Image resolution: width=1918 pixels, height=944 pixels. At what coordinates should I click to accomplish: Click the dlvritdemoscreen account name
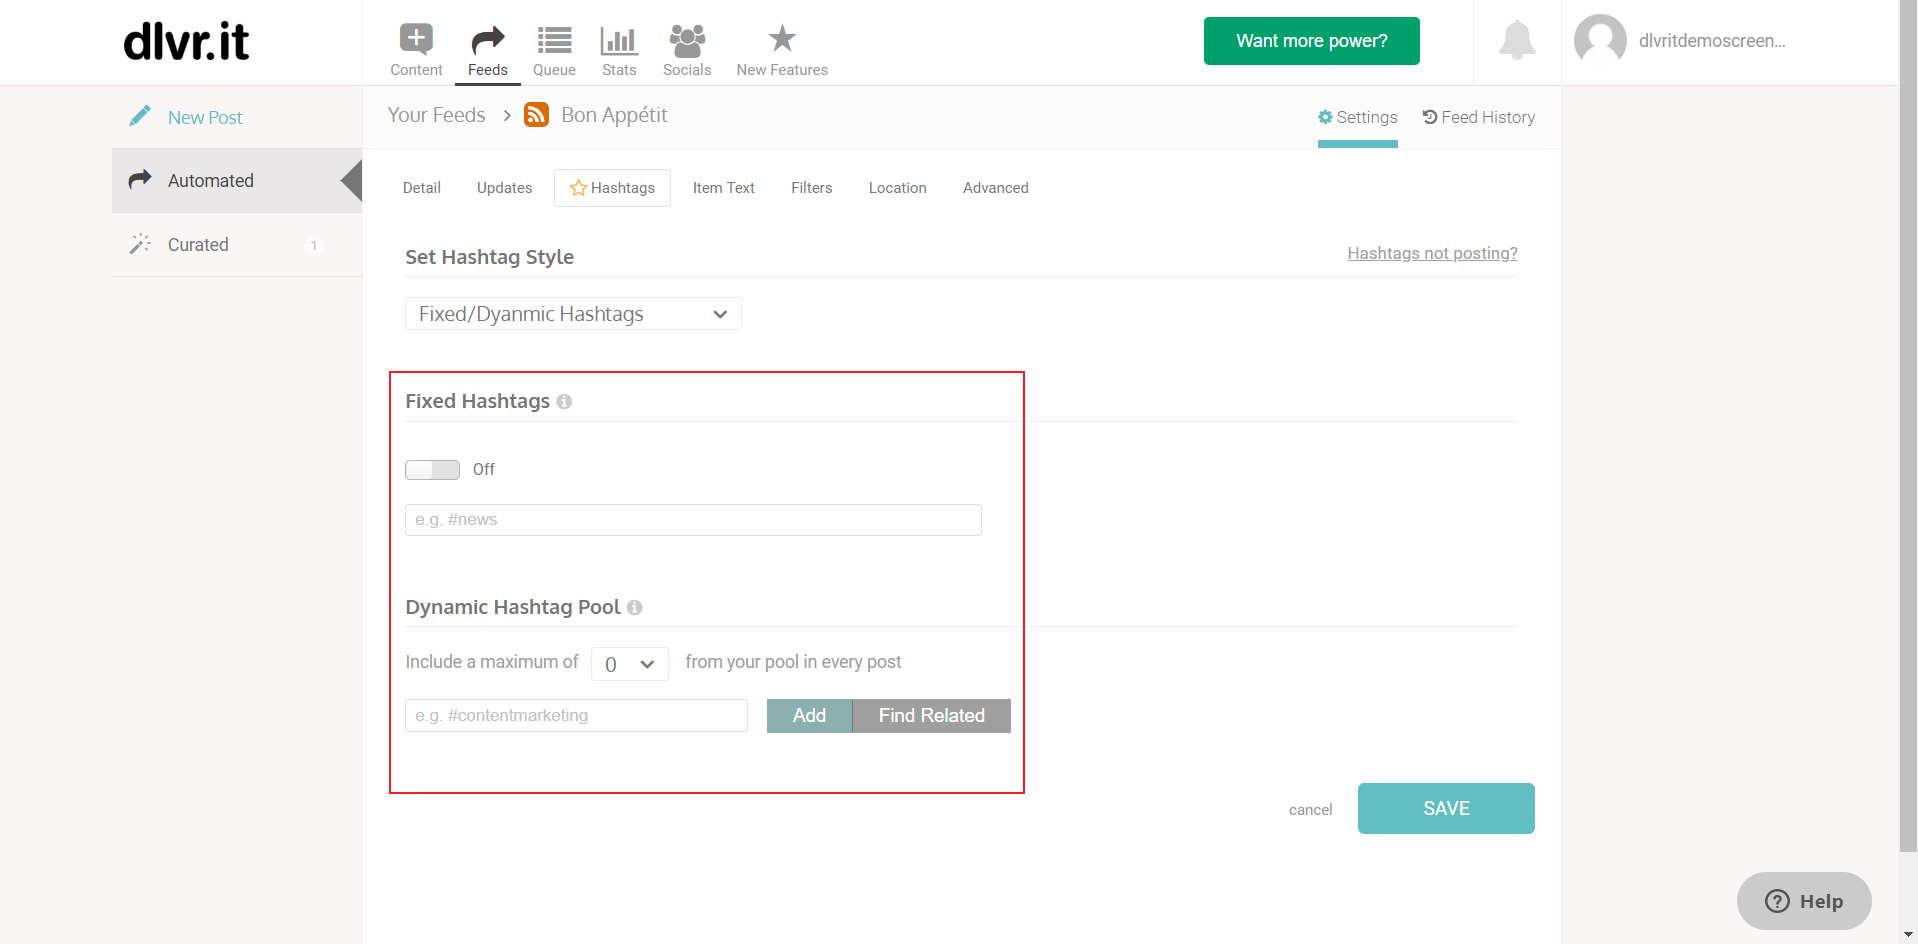point(1712,41)
